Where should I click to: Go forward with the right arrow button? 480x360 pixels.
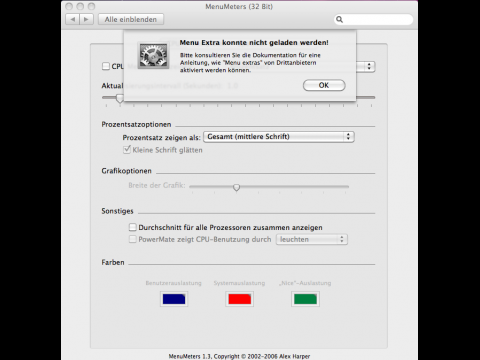coord(86,19)
